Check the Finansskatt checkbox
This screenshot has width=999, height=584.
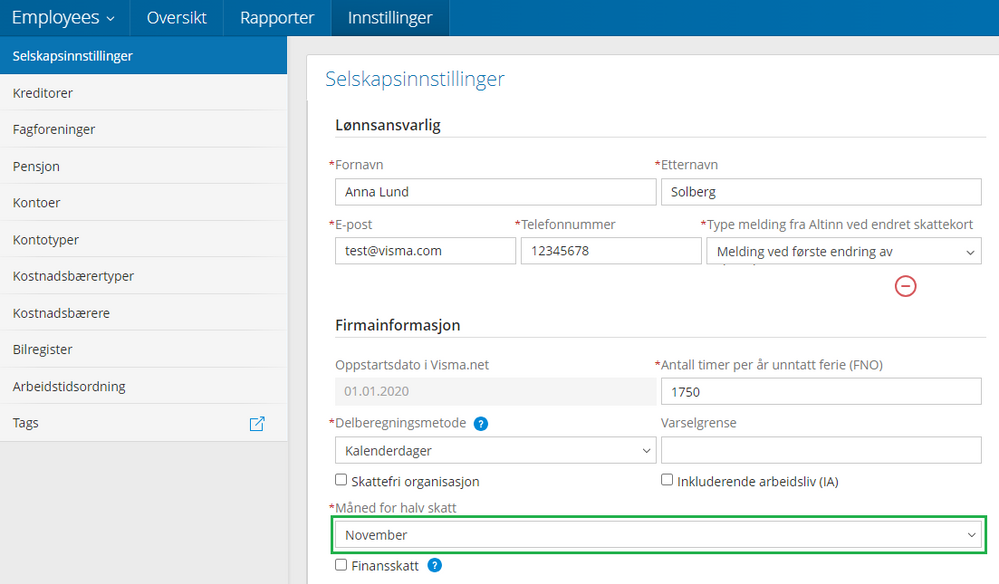341,565
